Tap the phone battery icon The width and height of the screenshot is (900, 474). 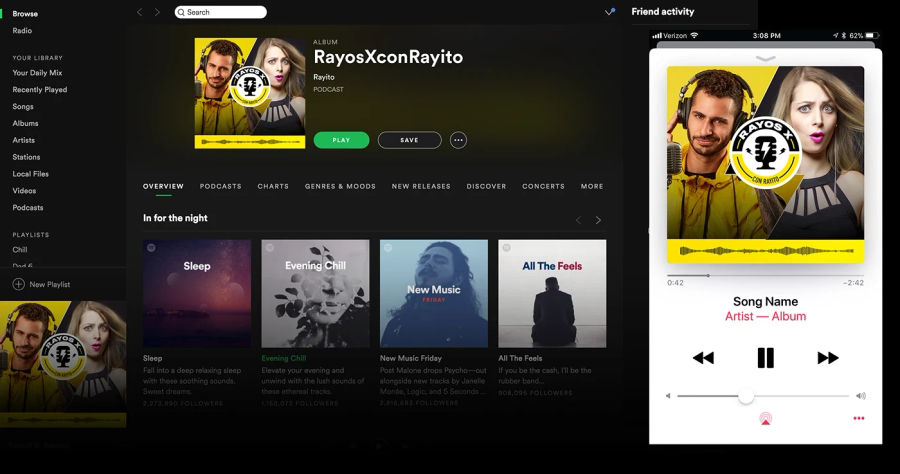coord(872,36)
